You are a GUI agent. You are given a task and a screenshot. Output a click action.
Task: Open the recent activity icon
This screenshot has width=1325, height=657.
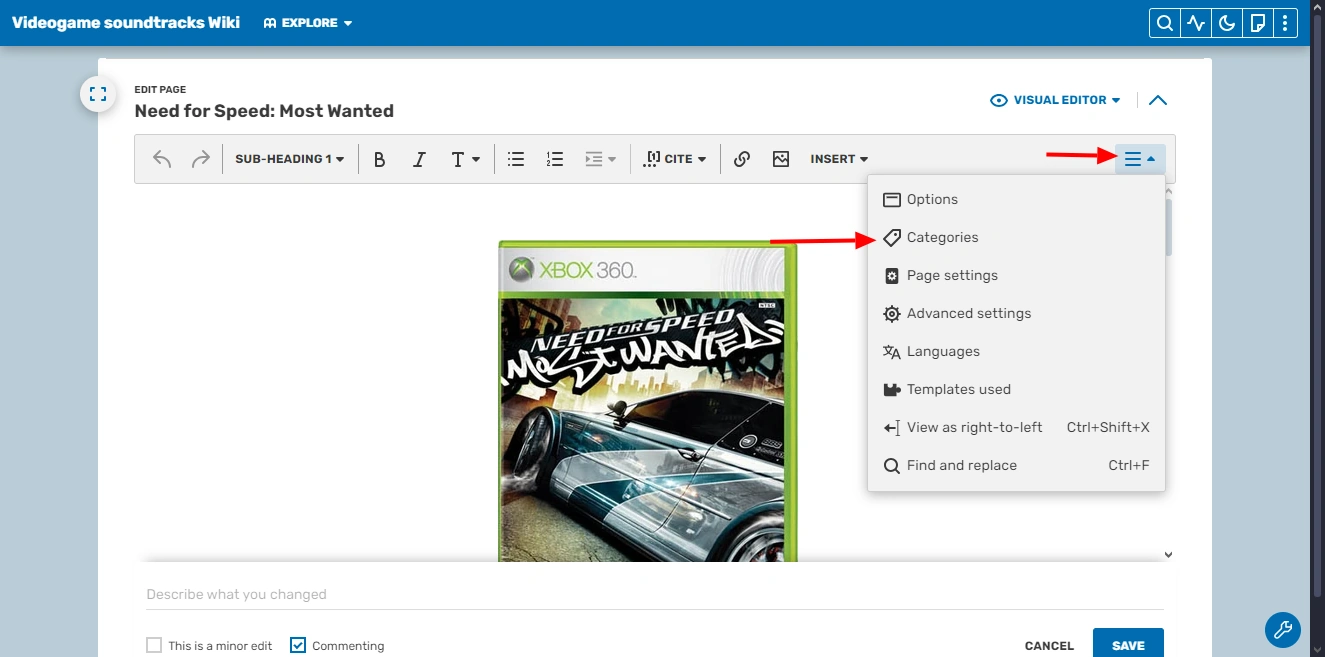(x=1195, y=23)
